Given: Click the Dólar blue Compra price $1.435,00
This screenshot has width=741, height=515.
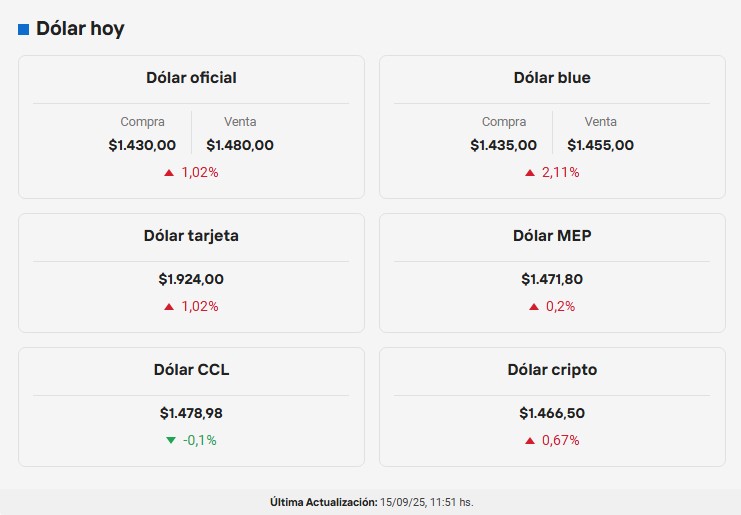Looking at the screenshot, I should (x=503, y=145).
